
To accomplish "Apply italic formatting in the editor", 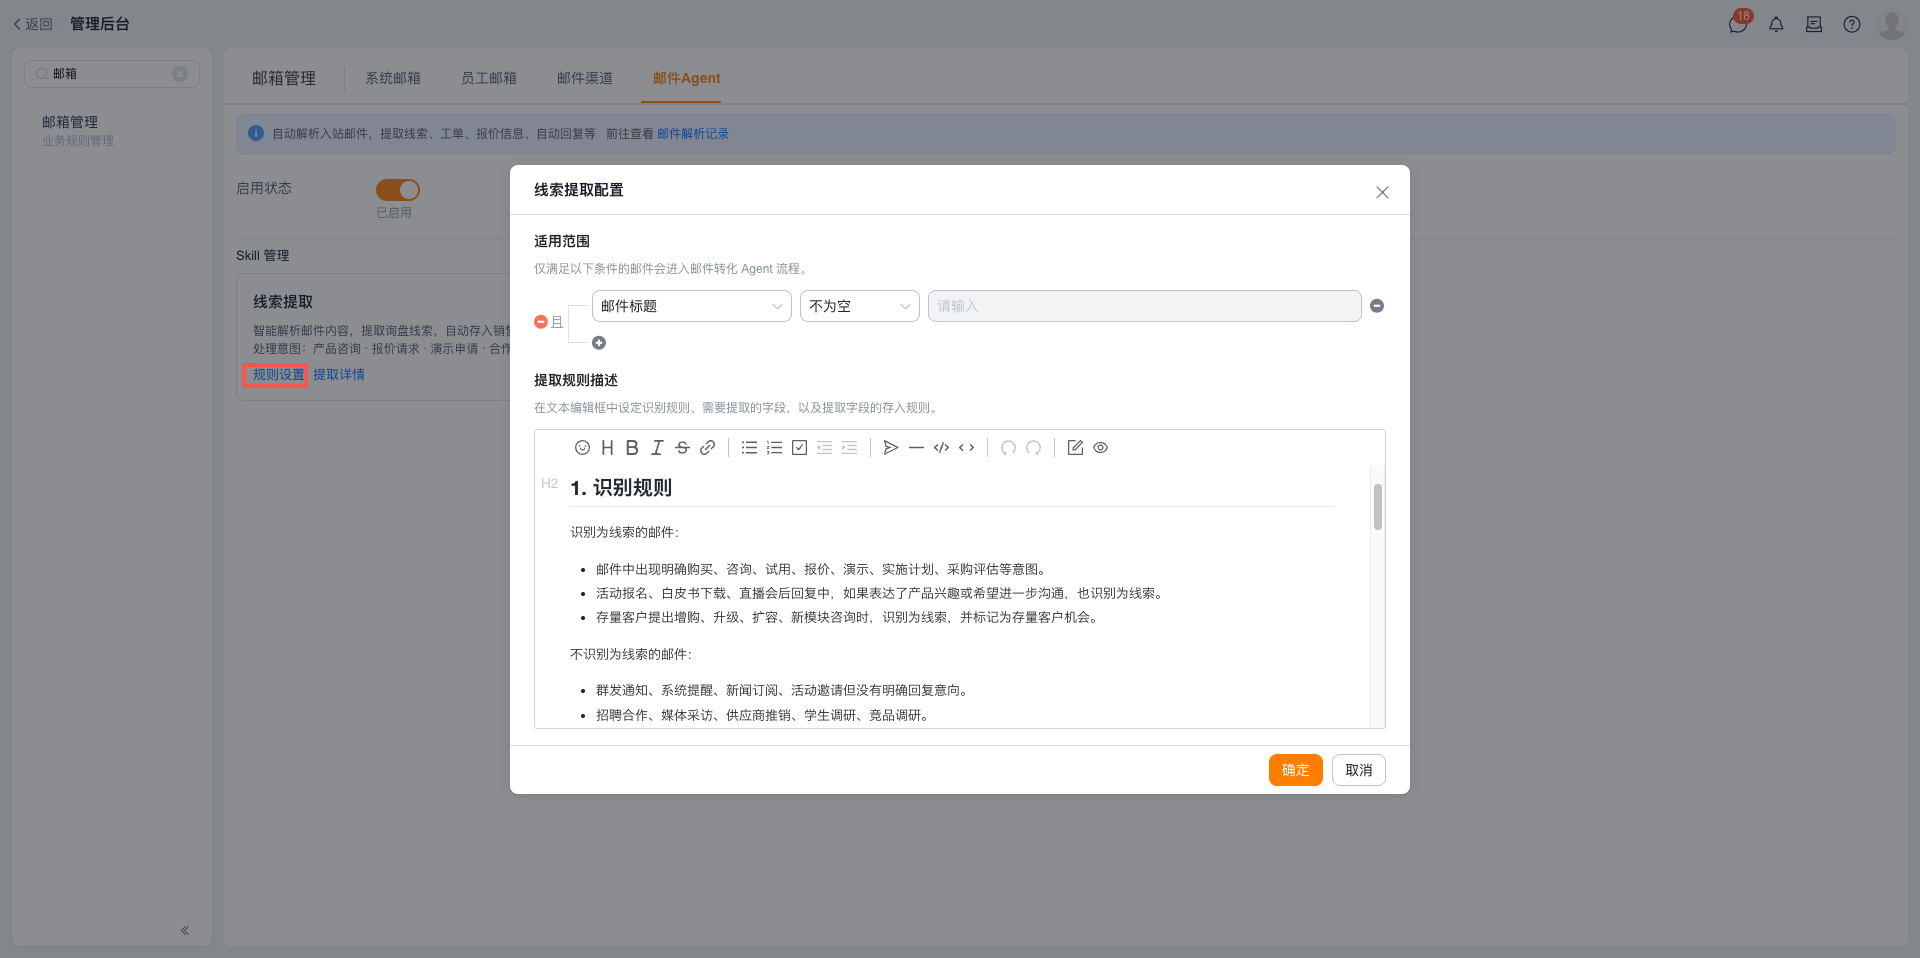I will [x=657, y=448].
